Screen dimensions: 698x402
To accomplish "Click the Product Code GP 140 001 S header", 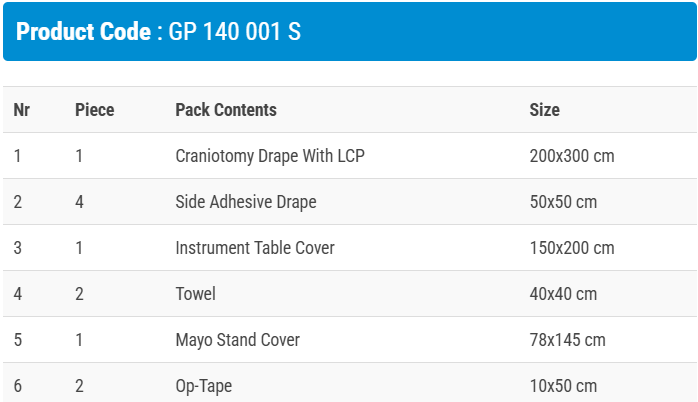I will (159, 31).
